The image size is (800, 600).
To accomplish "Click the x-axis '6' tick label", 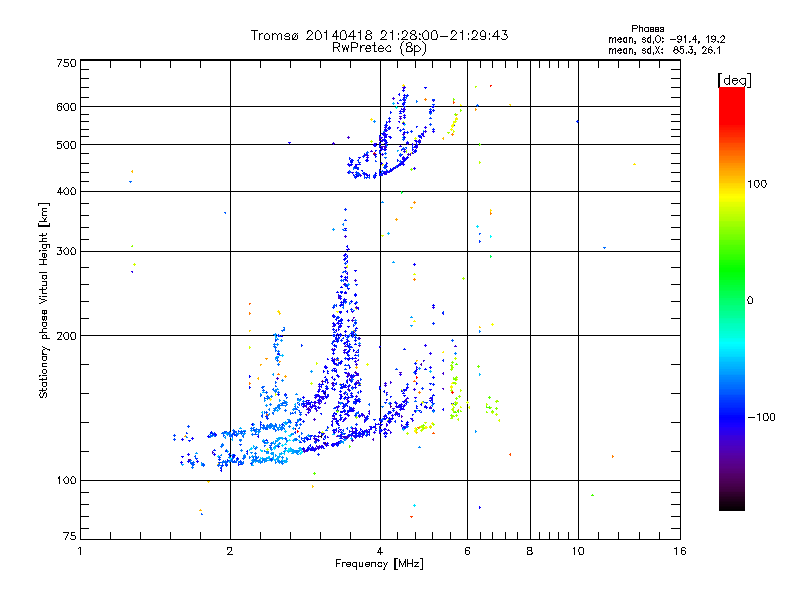I will [467, 551].
